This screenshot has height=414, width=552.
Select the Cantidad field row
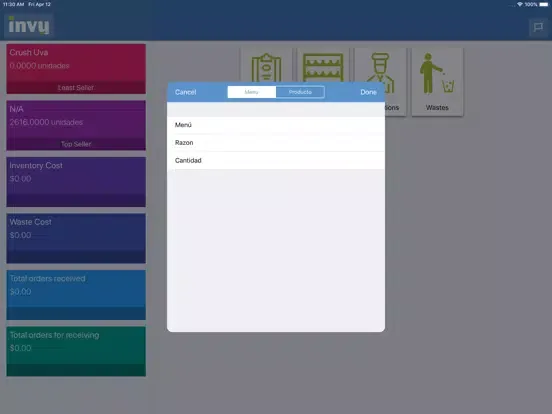coord(276,161)
